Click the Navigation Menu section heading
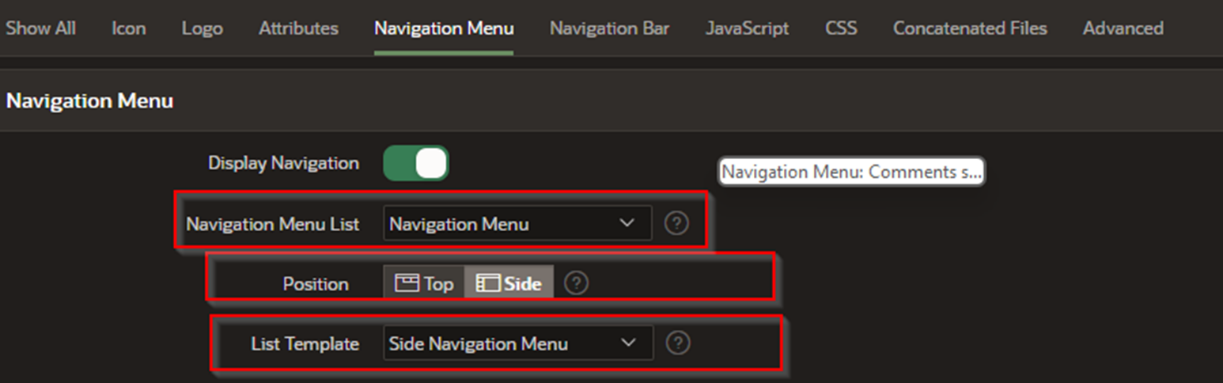This screenshot has width=1223, height=383. 90,101
